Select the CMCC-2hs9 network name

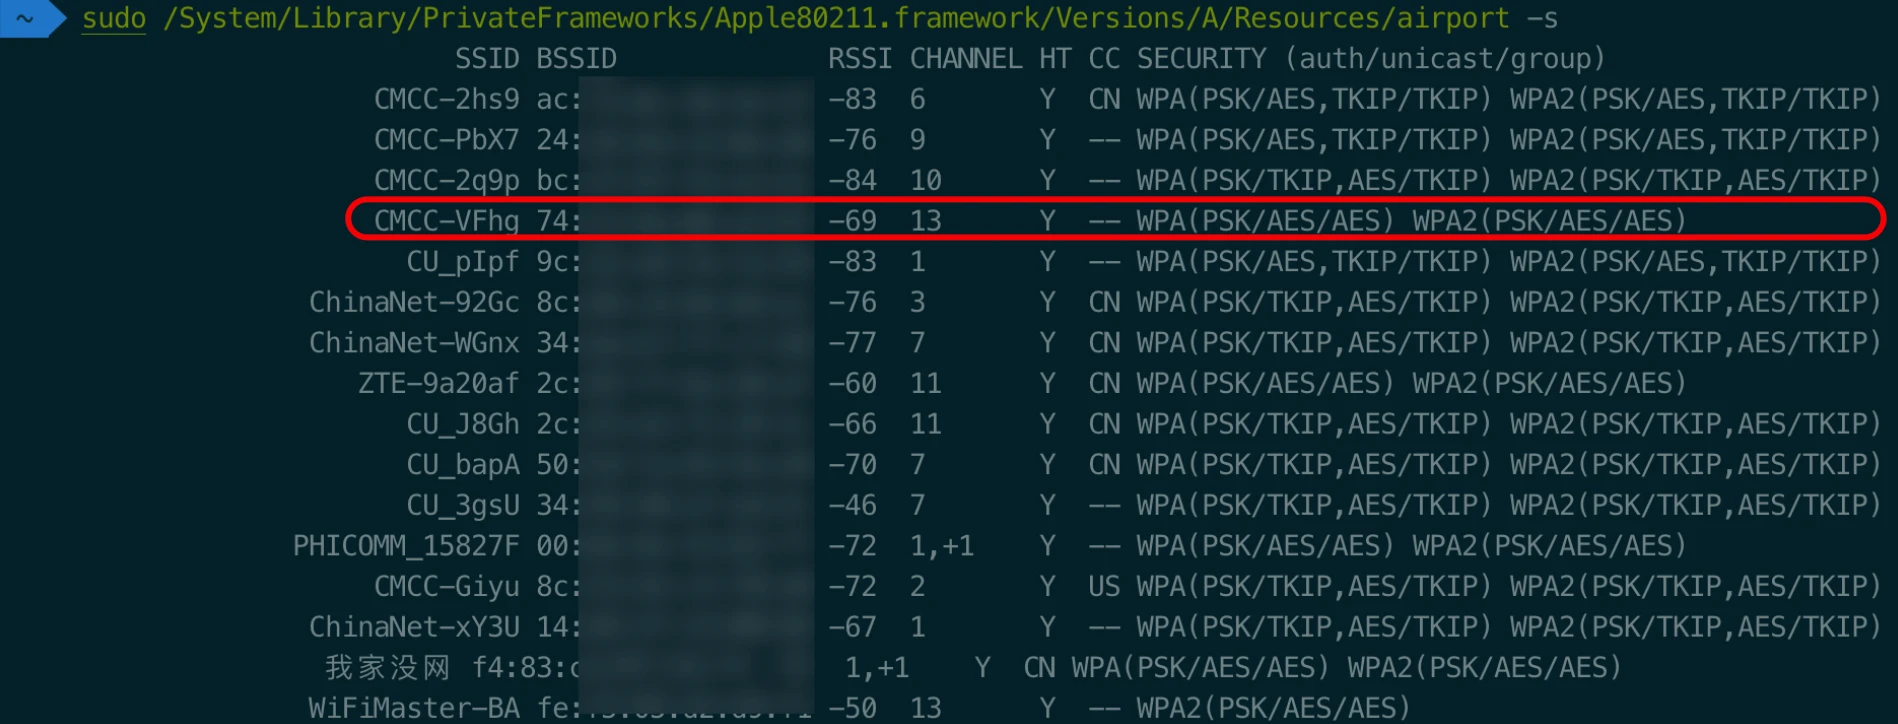pyautogui.click(x=446, y=100)
